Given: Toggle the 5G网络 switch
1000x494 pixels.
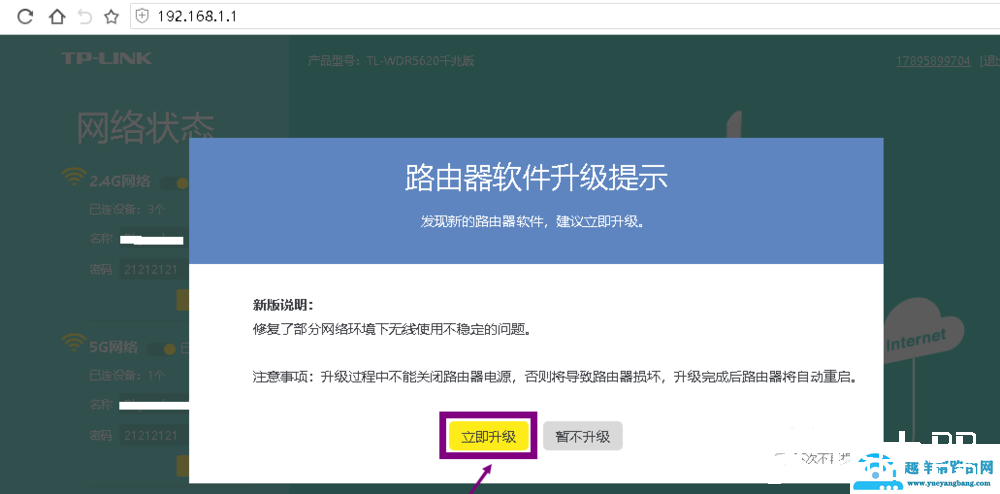Looking at the screenshot, I should [x=163, y=349].
